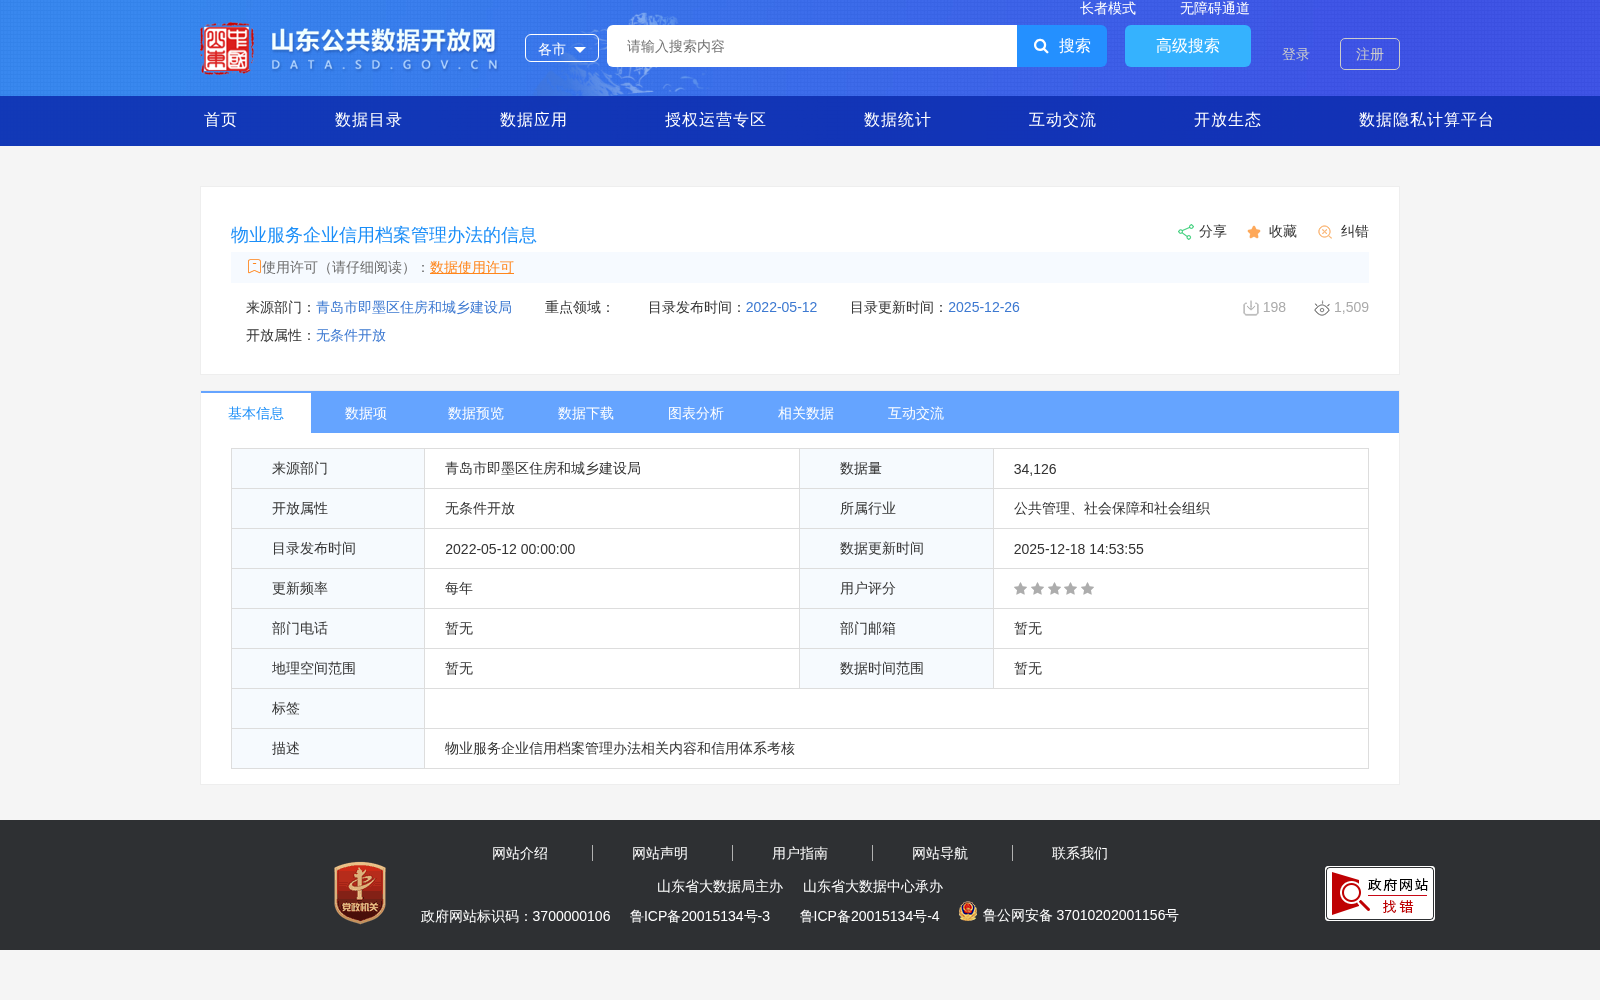This screenshot has width=1600, height=1000.
Task: Enable 长者模式 elder mode
Action: click(1108, 8)
